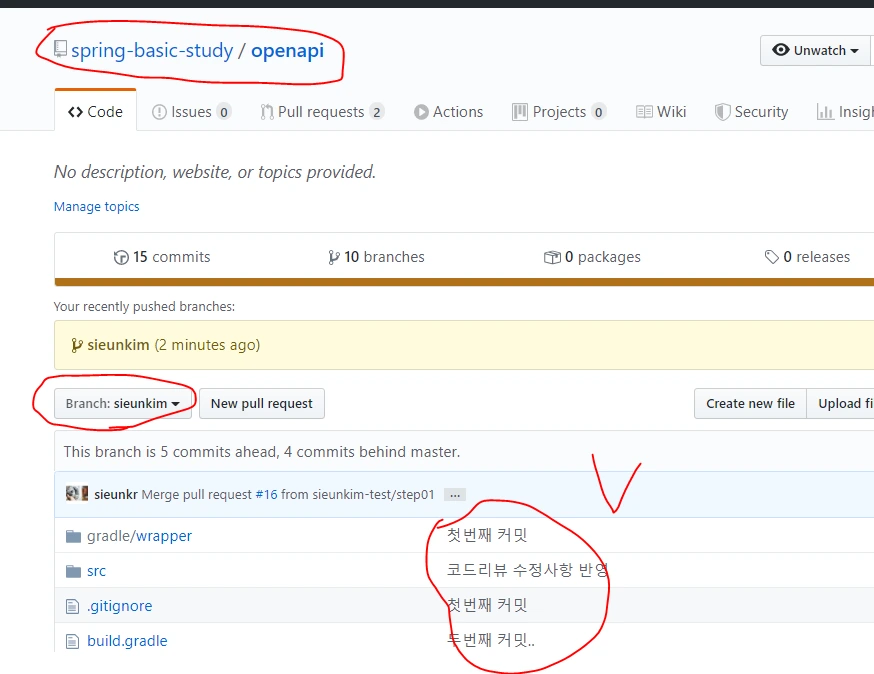Click the Projects board icon

[x=519, y=112]
